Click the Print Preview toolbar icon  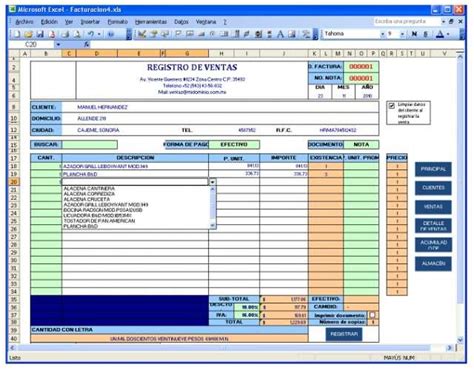(77, 34)
